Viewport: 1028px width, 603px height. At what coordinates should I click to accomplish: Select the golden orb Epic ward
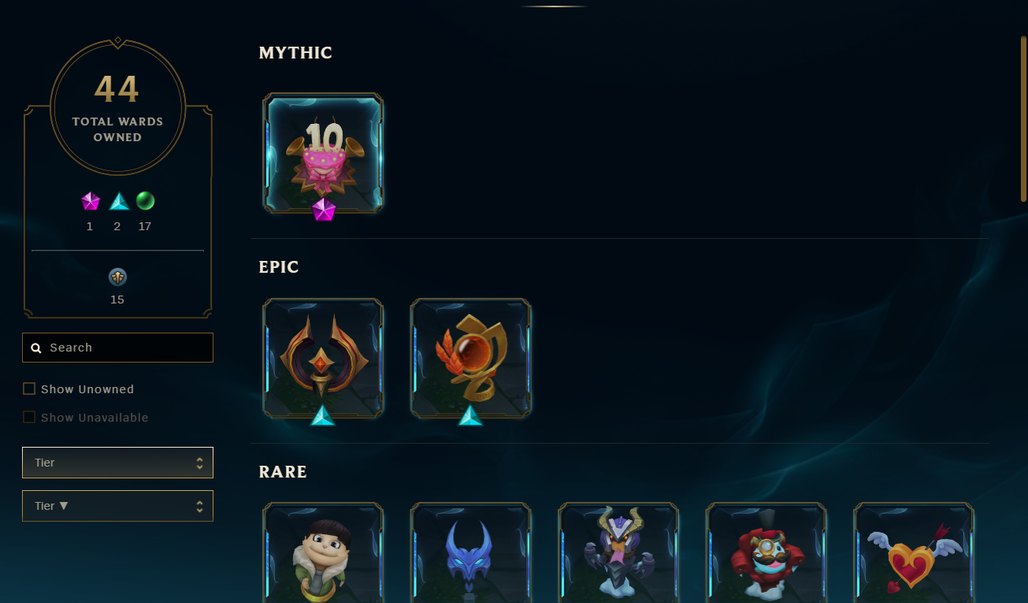pyautogui.click(x=471, y=358)
